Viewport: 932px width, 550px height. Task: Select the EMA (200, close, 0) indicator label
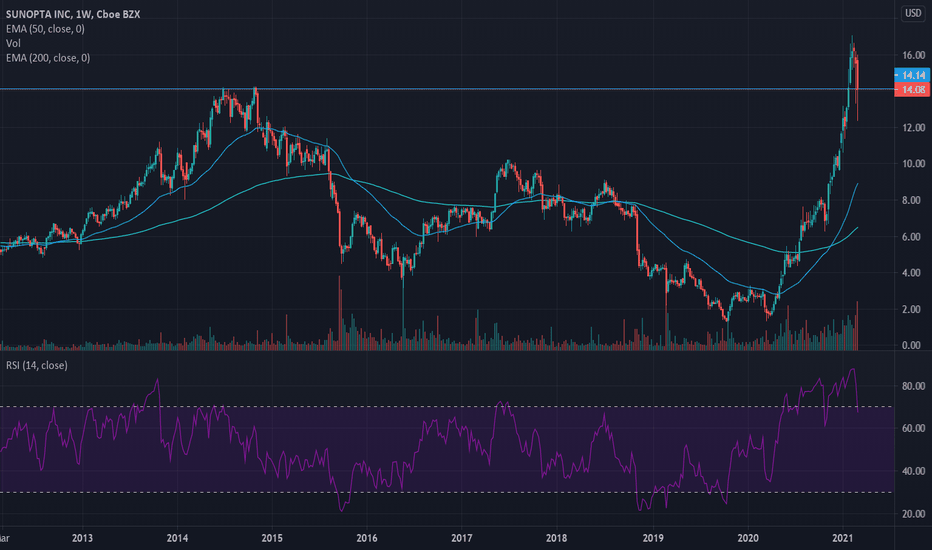pos(48,58)
